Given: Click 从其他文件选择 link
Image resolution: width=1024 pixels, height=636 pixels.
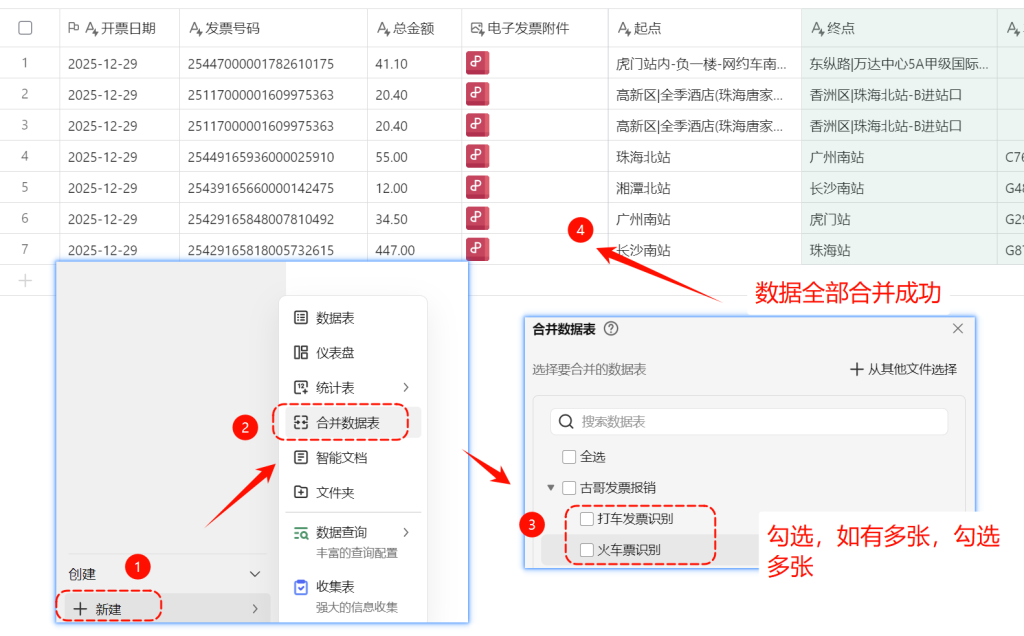Looking at the screenshot, I should click(x=912, y=370).
